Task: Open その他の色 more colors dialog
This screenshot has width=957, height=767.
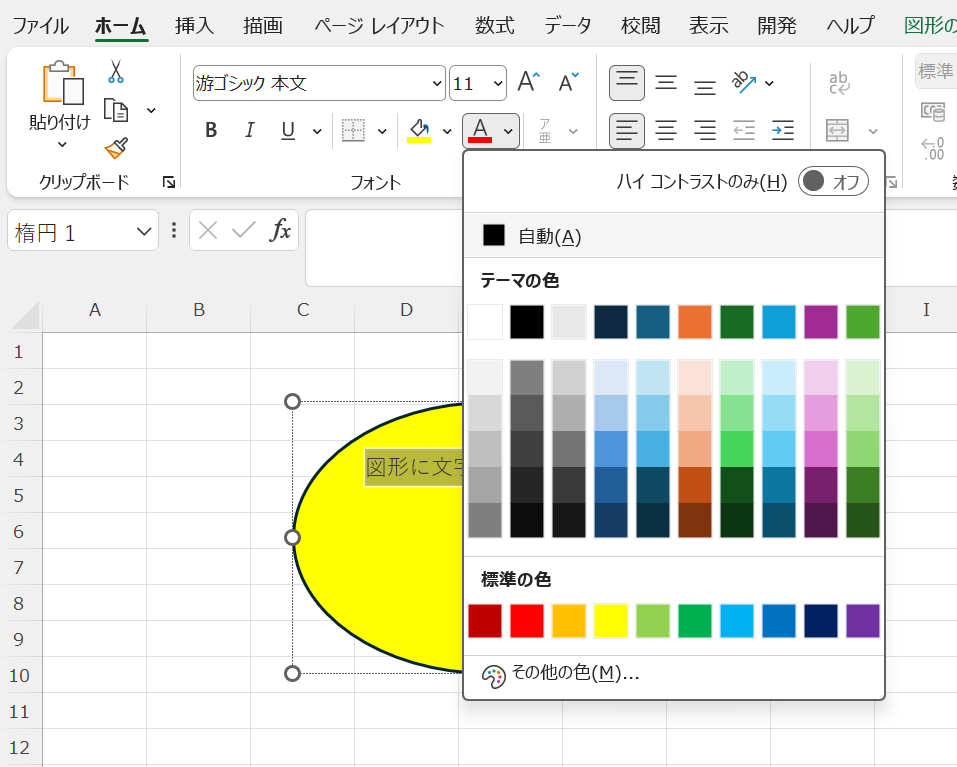Action: coord(575,674)
